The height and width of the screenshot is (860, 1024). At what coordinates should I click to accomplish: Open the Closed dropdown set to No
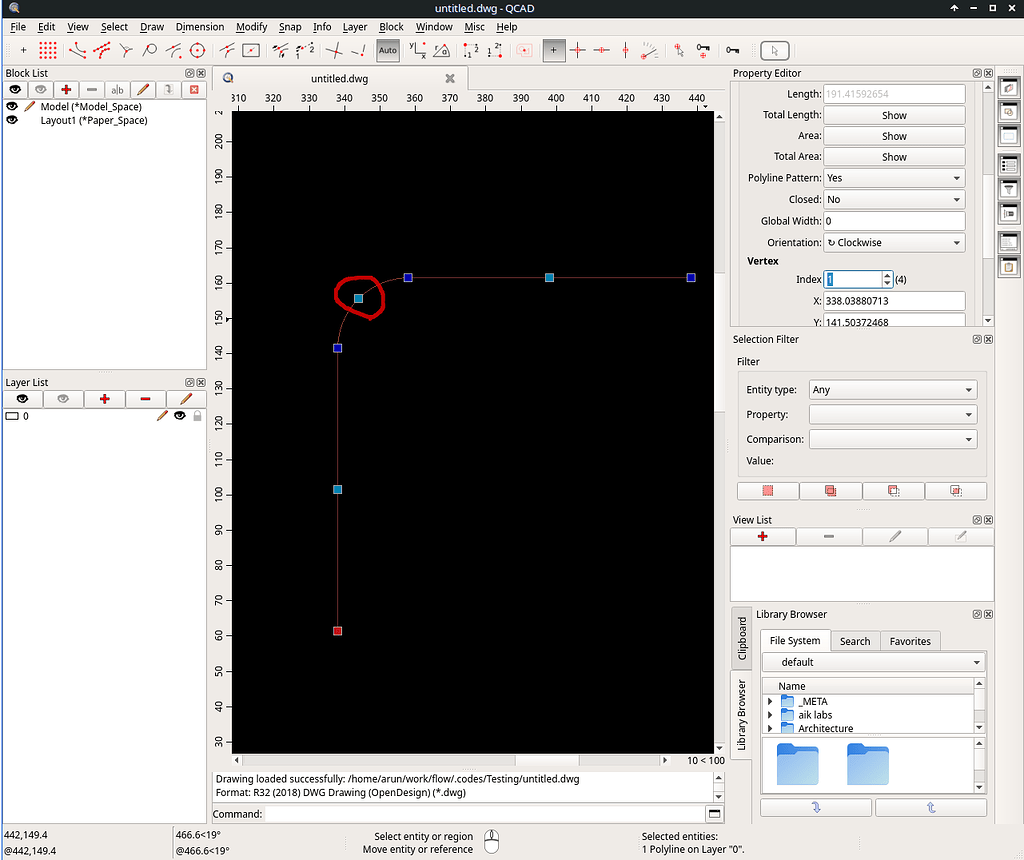tap(893, 199)
